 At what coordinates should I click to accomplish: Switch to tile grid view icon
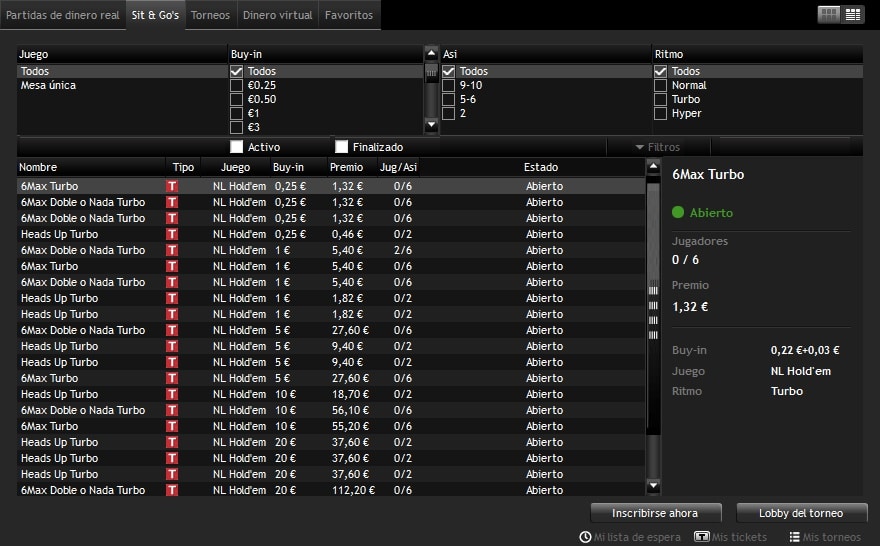pyautogui.click(x=828, y=15)
